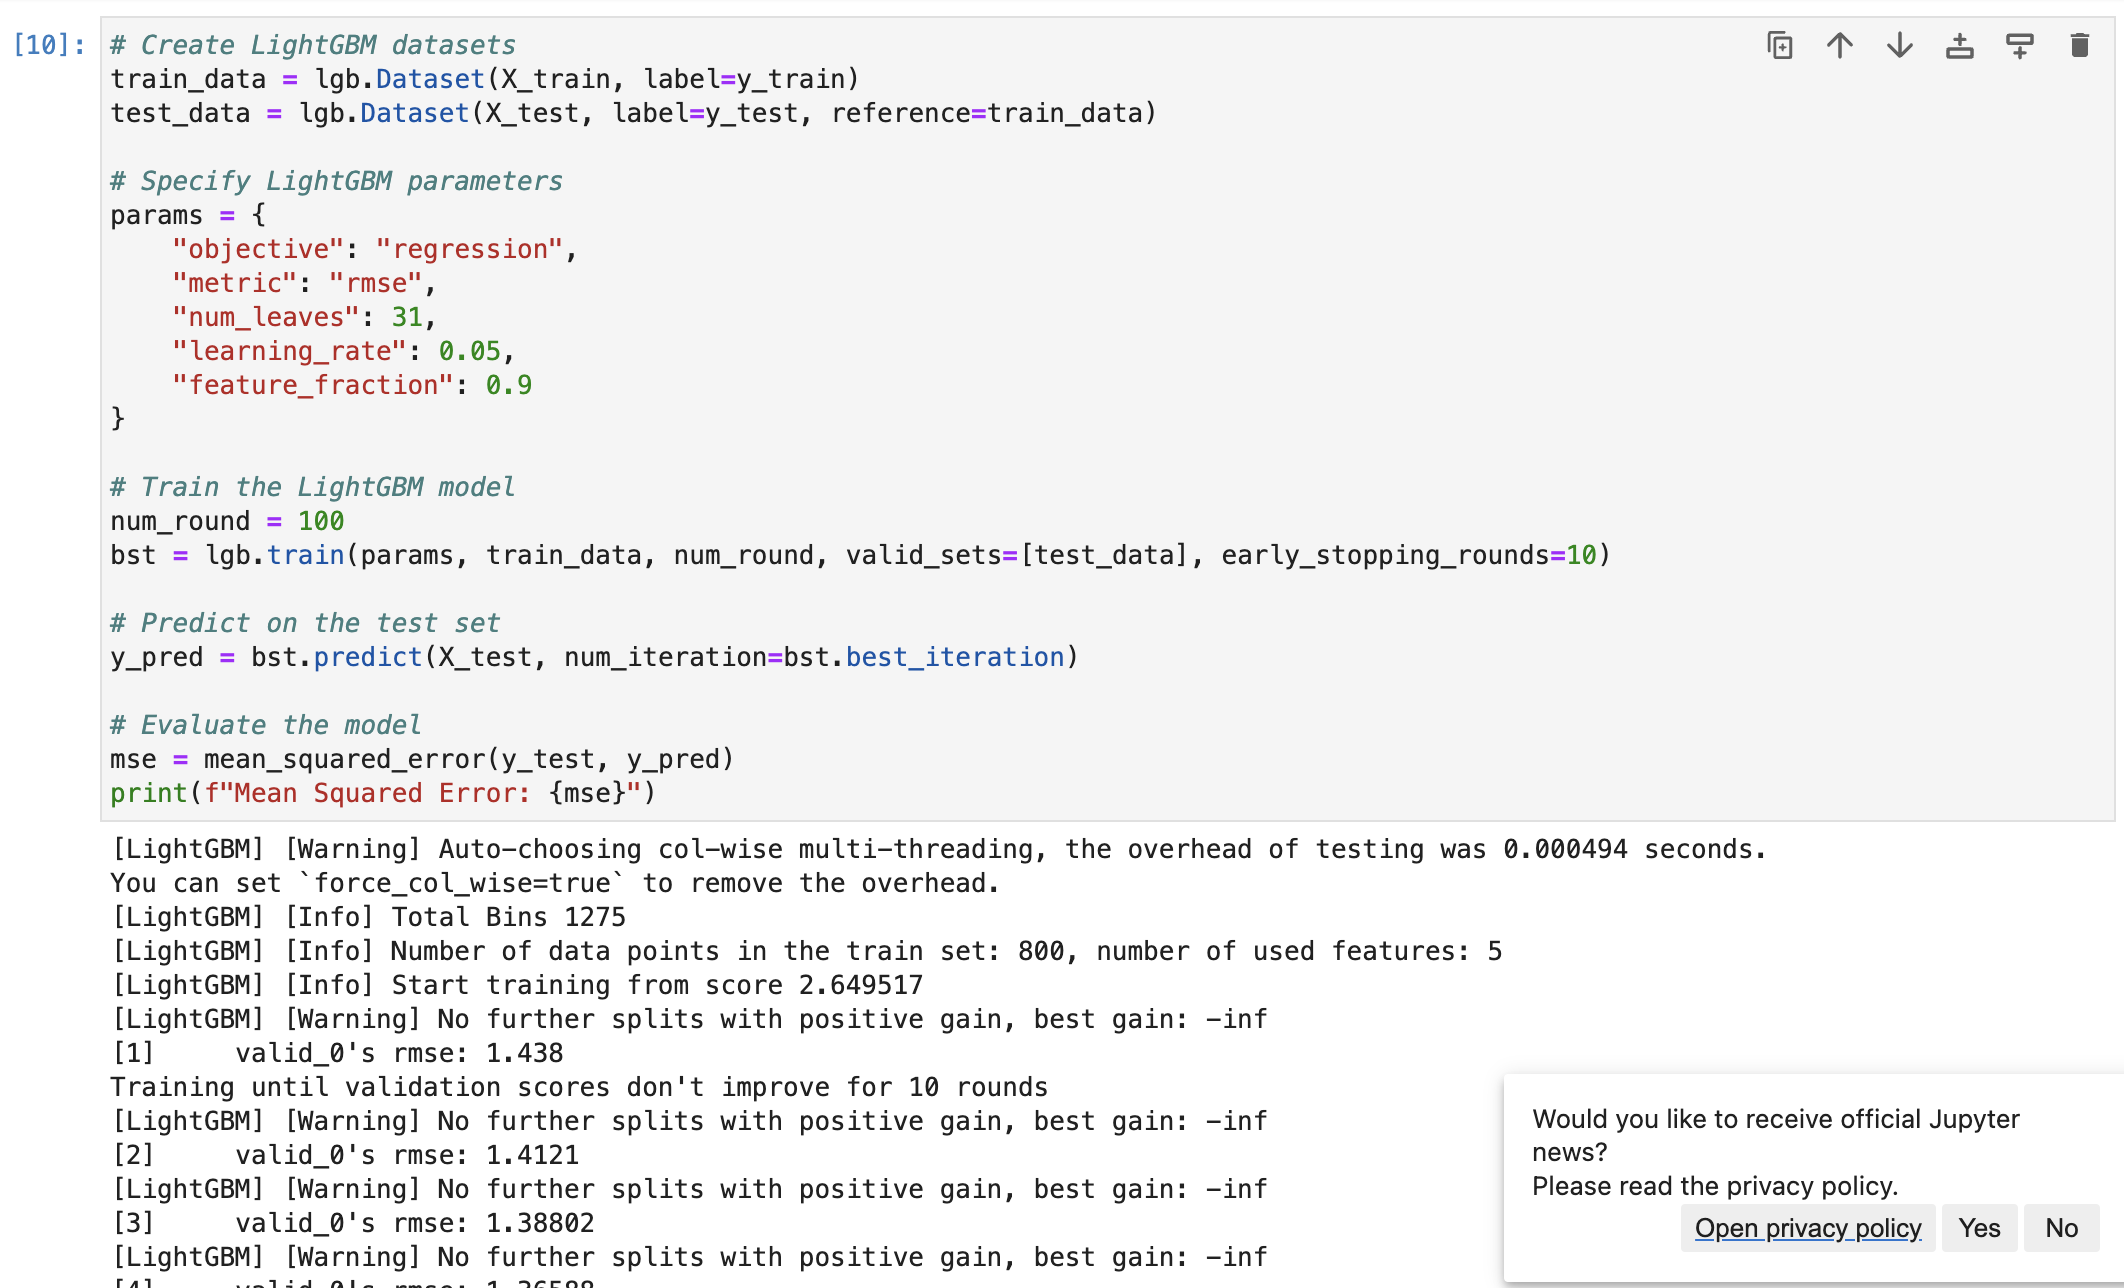Image resolution: width=2124 pixels, height=1288 pixels.
Task: Move cell down with the down arrow
Action: (1900, 46)
